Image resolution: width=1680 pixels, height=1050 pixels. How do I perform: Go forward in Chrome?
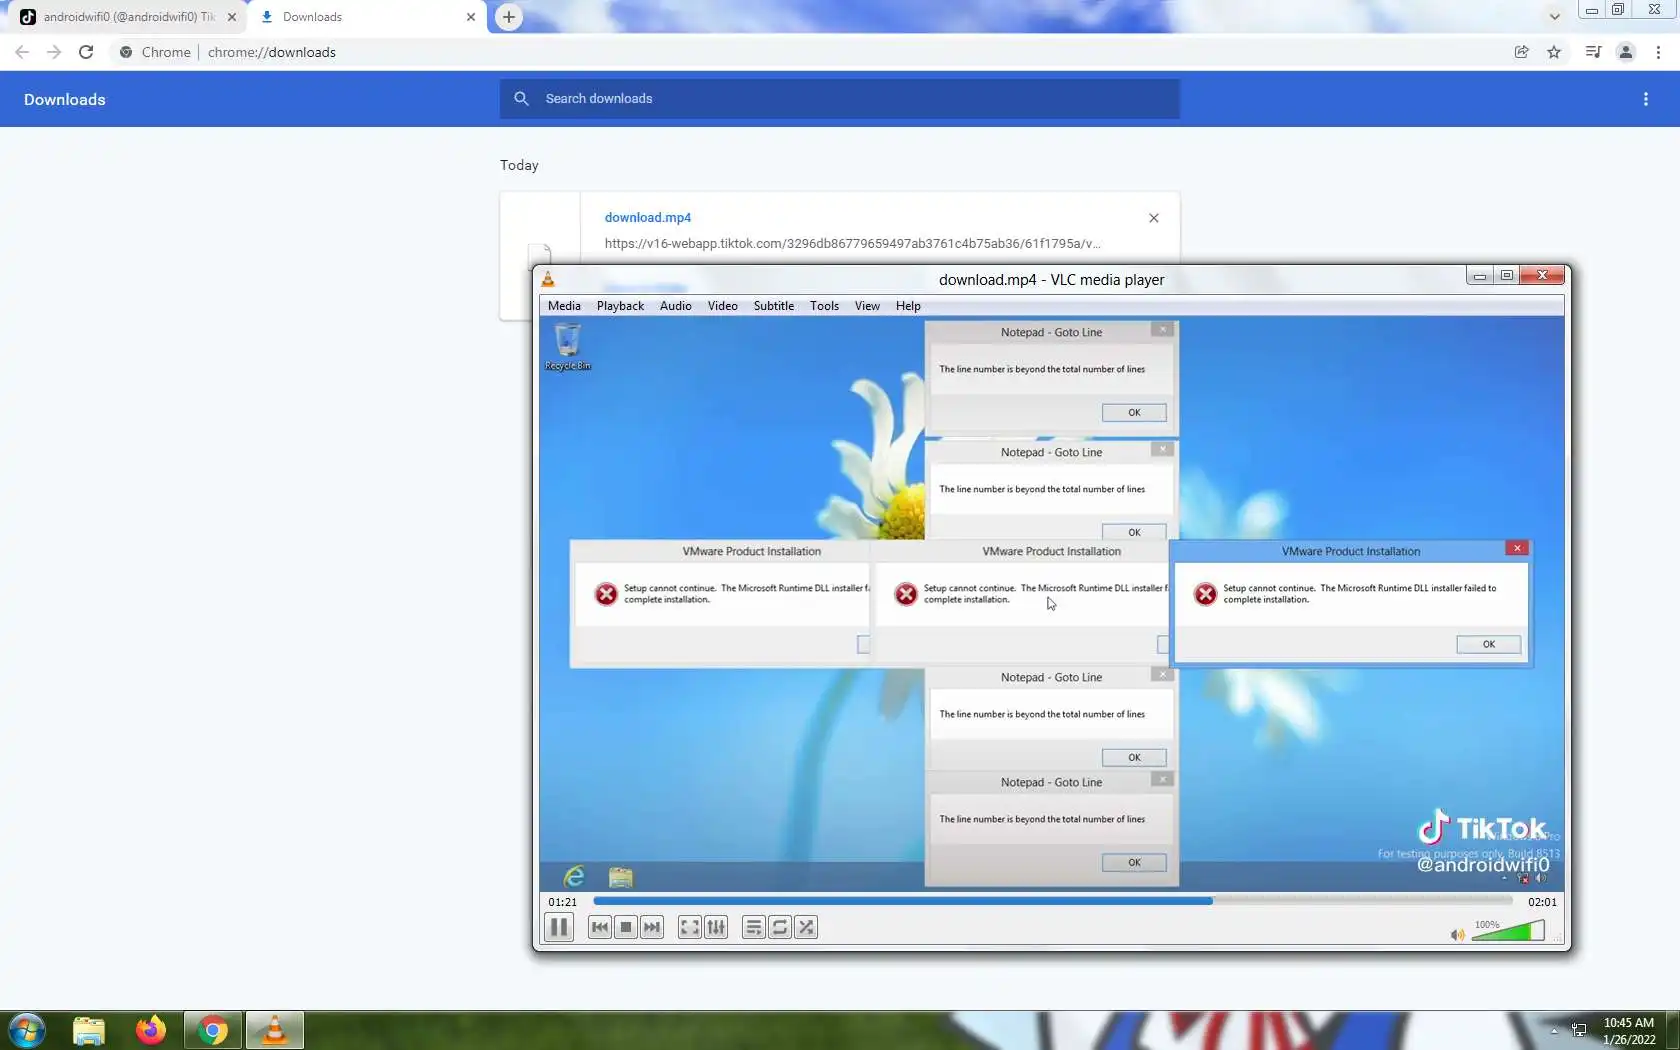pos(54,52)
